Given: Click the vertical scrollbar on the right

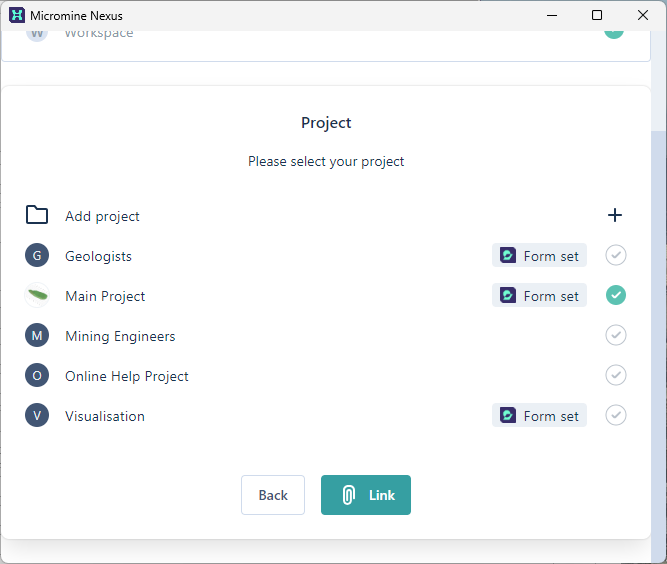Looking at the screenshot, I should (x=659, y=300).
